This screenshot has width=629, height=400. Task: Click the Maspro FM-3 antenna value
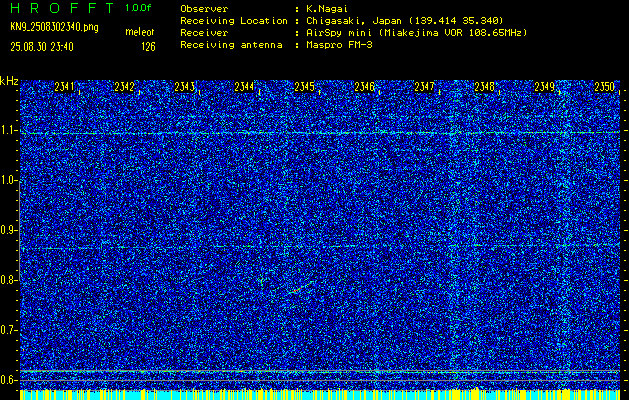tap(339, 45)
